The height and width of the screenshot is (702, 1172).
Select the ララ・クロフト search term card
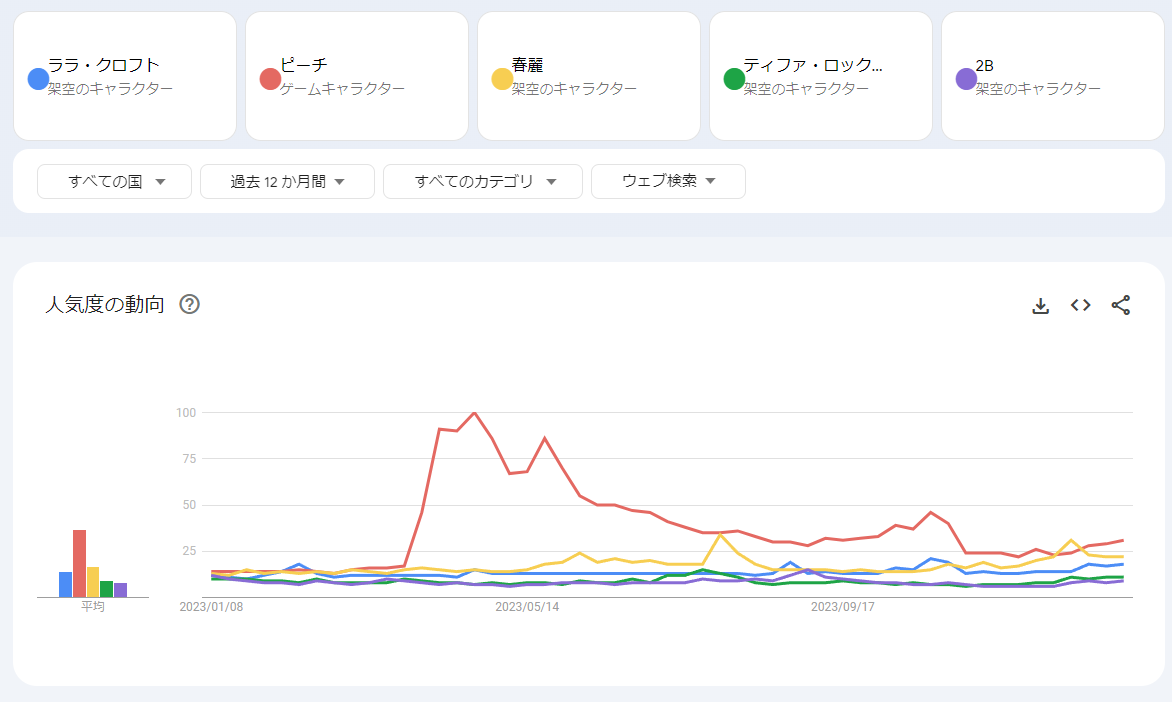125,76
